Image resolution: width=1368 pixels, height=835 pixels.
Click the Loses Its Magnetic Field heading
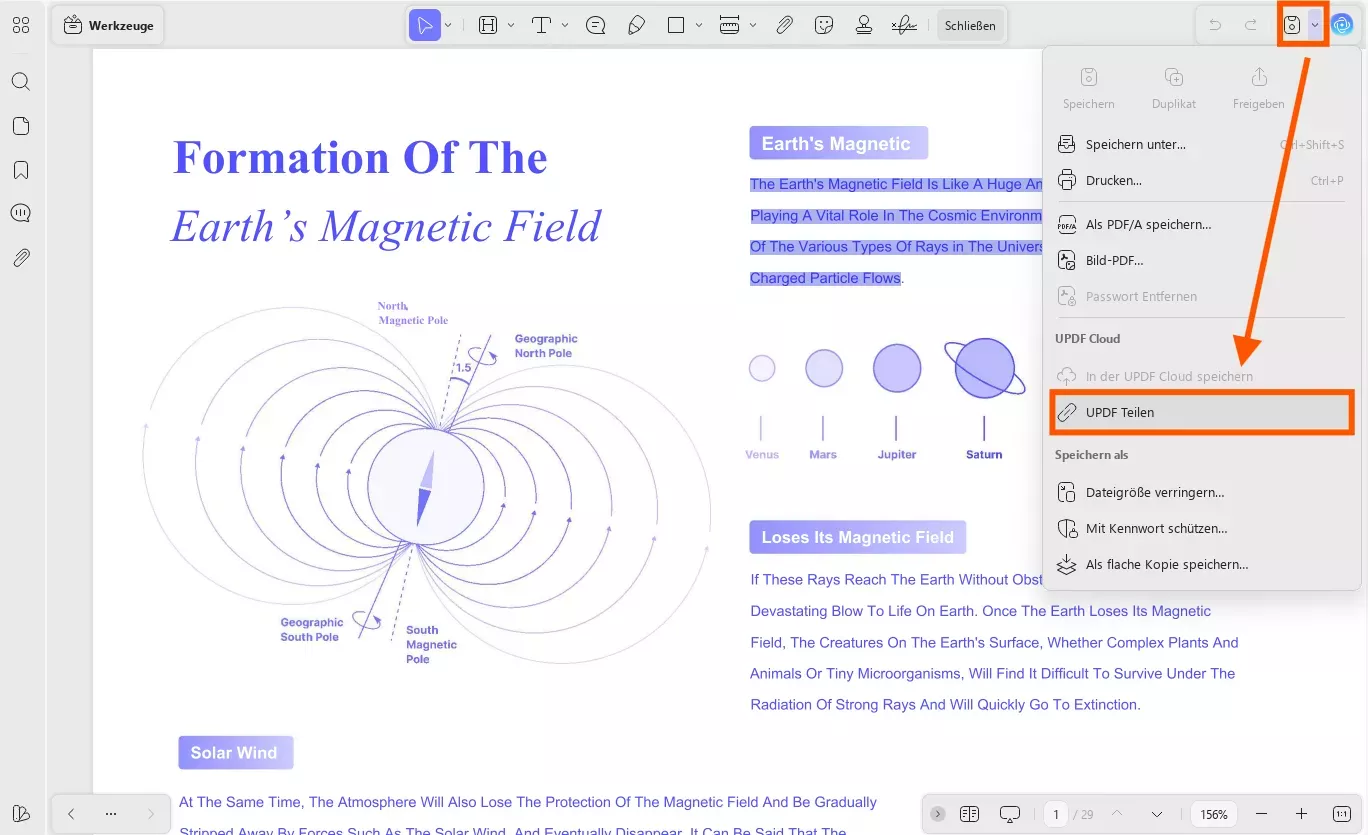pos(858,537)
